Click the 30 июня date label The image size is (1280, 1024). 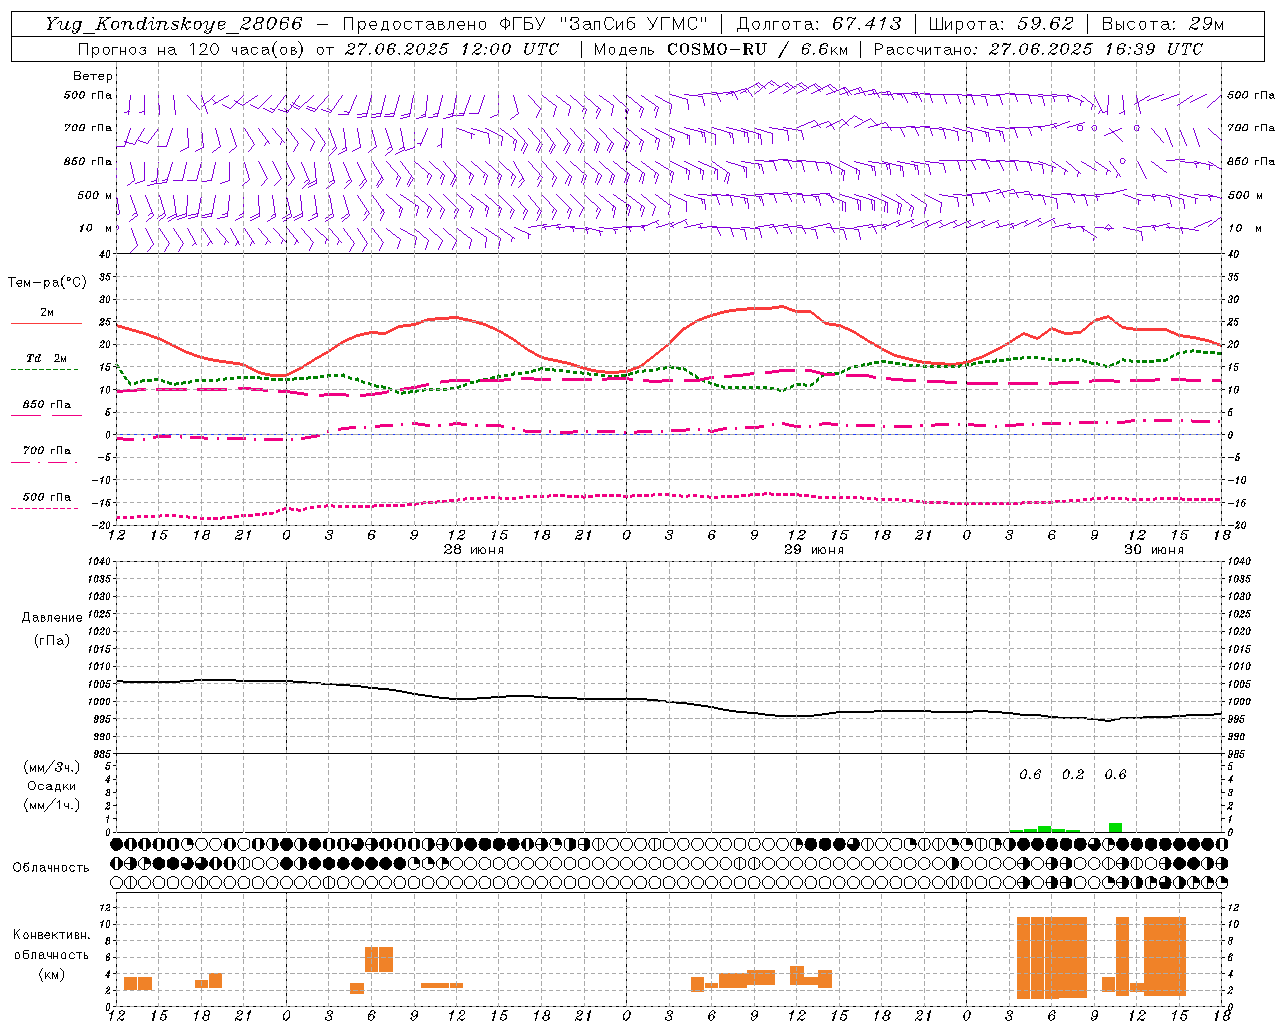[x=1153, y=550]
